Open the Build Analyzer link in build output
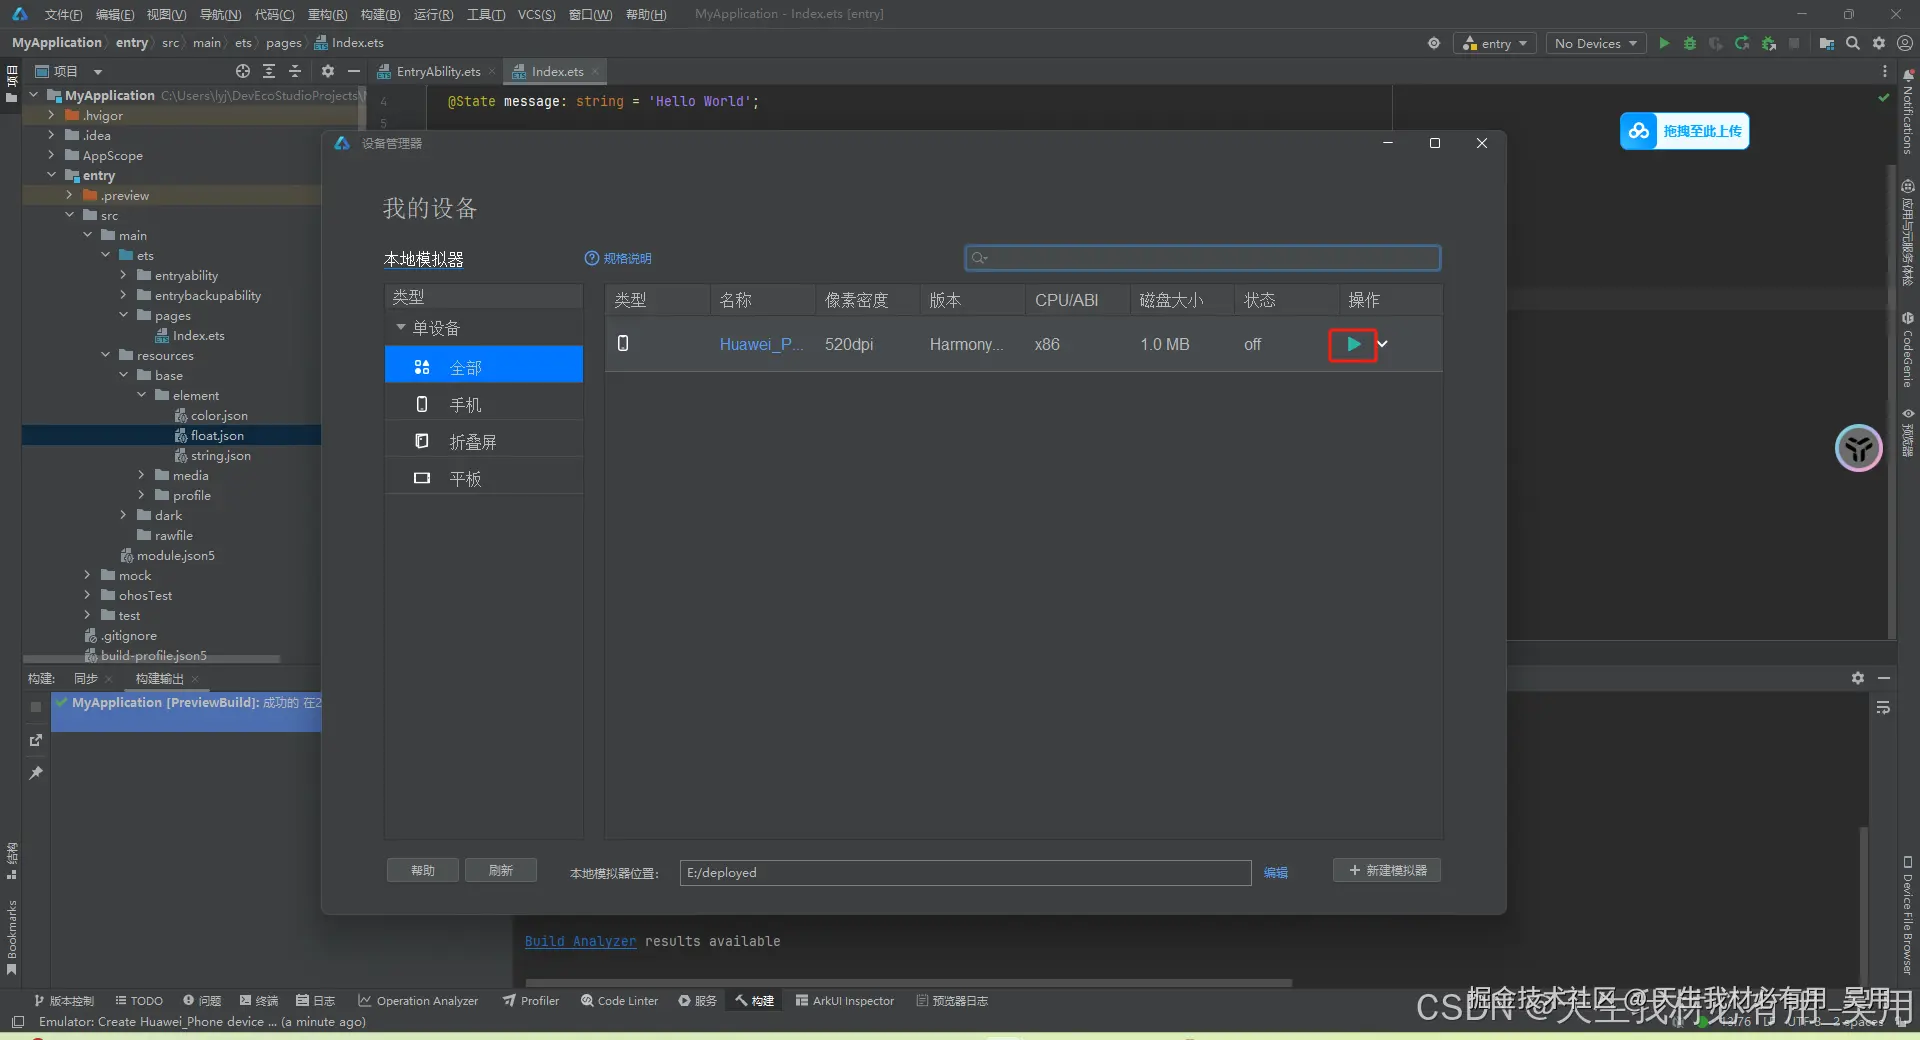This screenshot has height=1040, width=1920. pyautogui.click(x=580, y=941)
